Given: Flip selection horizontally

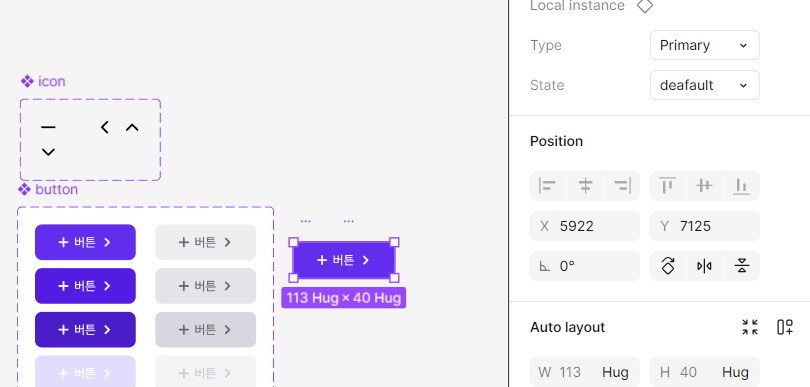Looking at the screenshot, I should 705,266.
